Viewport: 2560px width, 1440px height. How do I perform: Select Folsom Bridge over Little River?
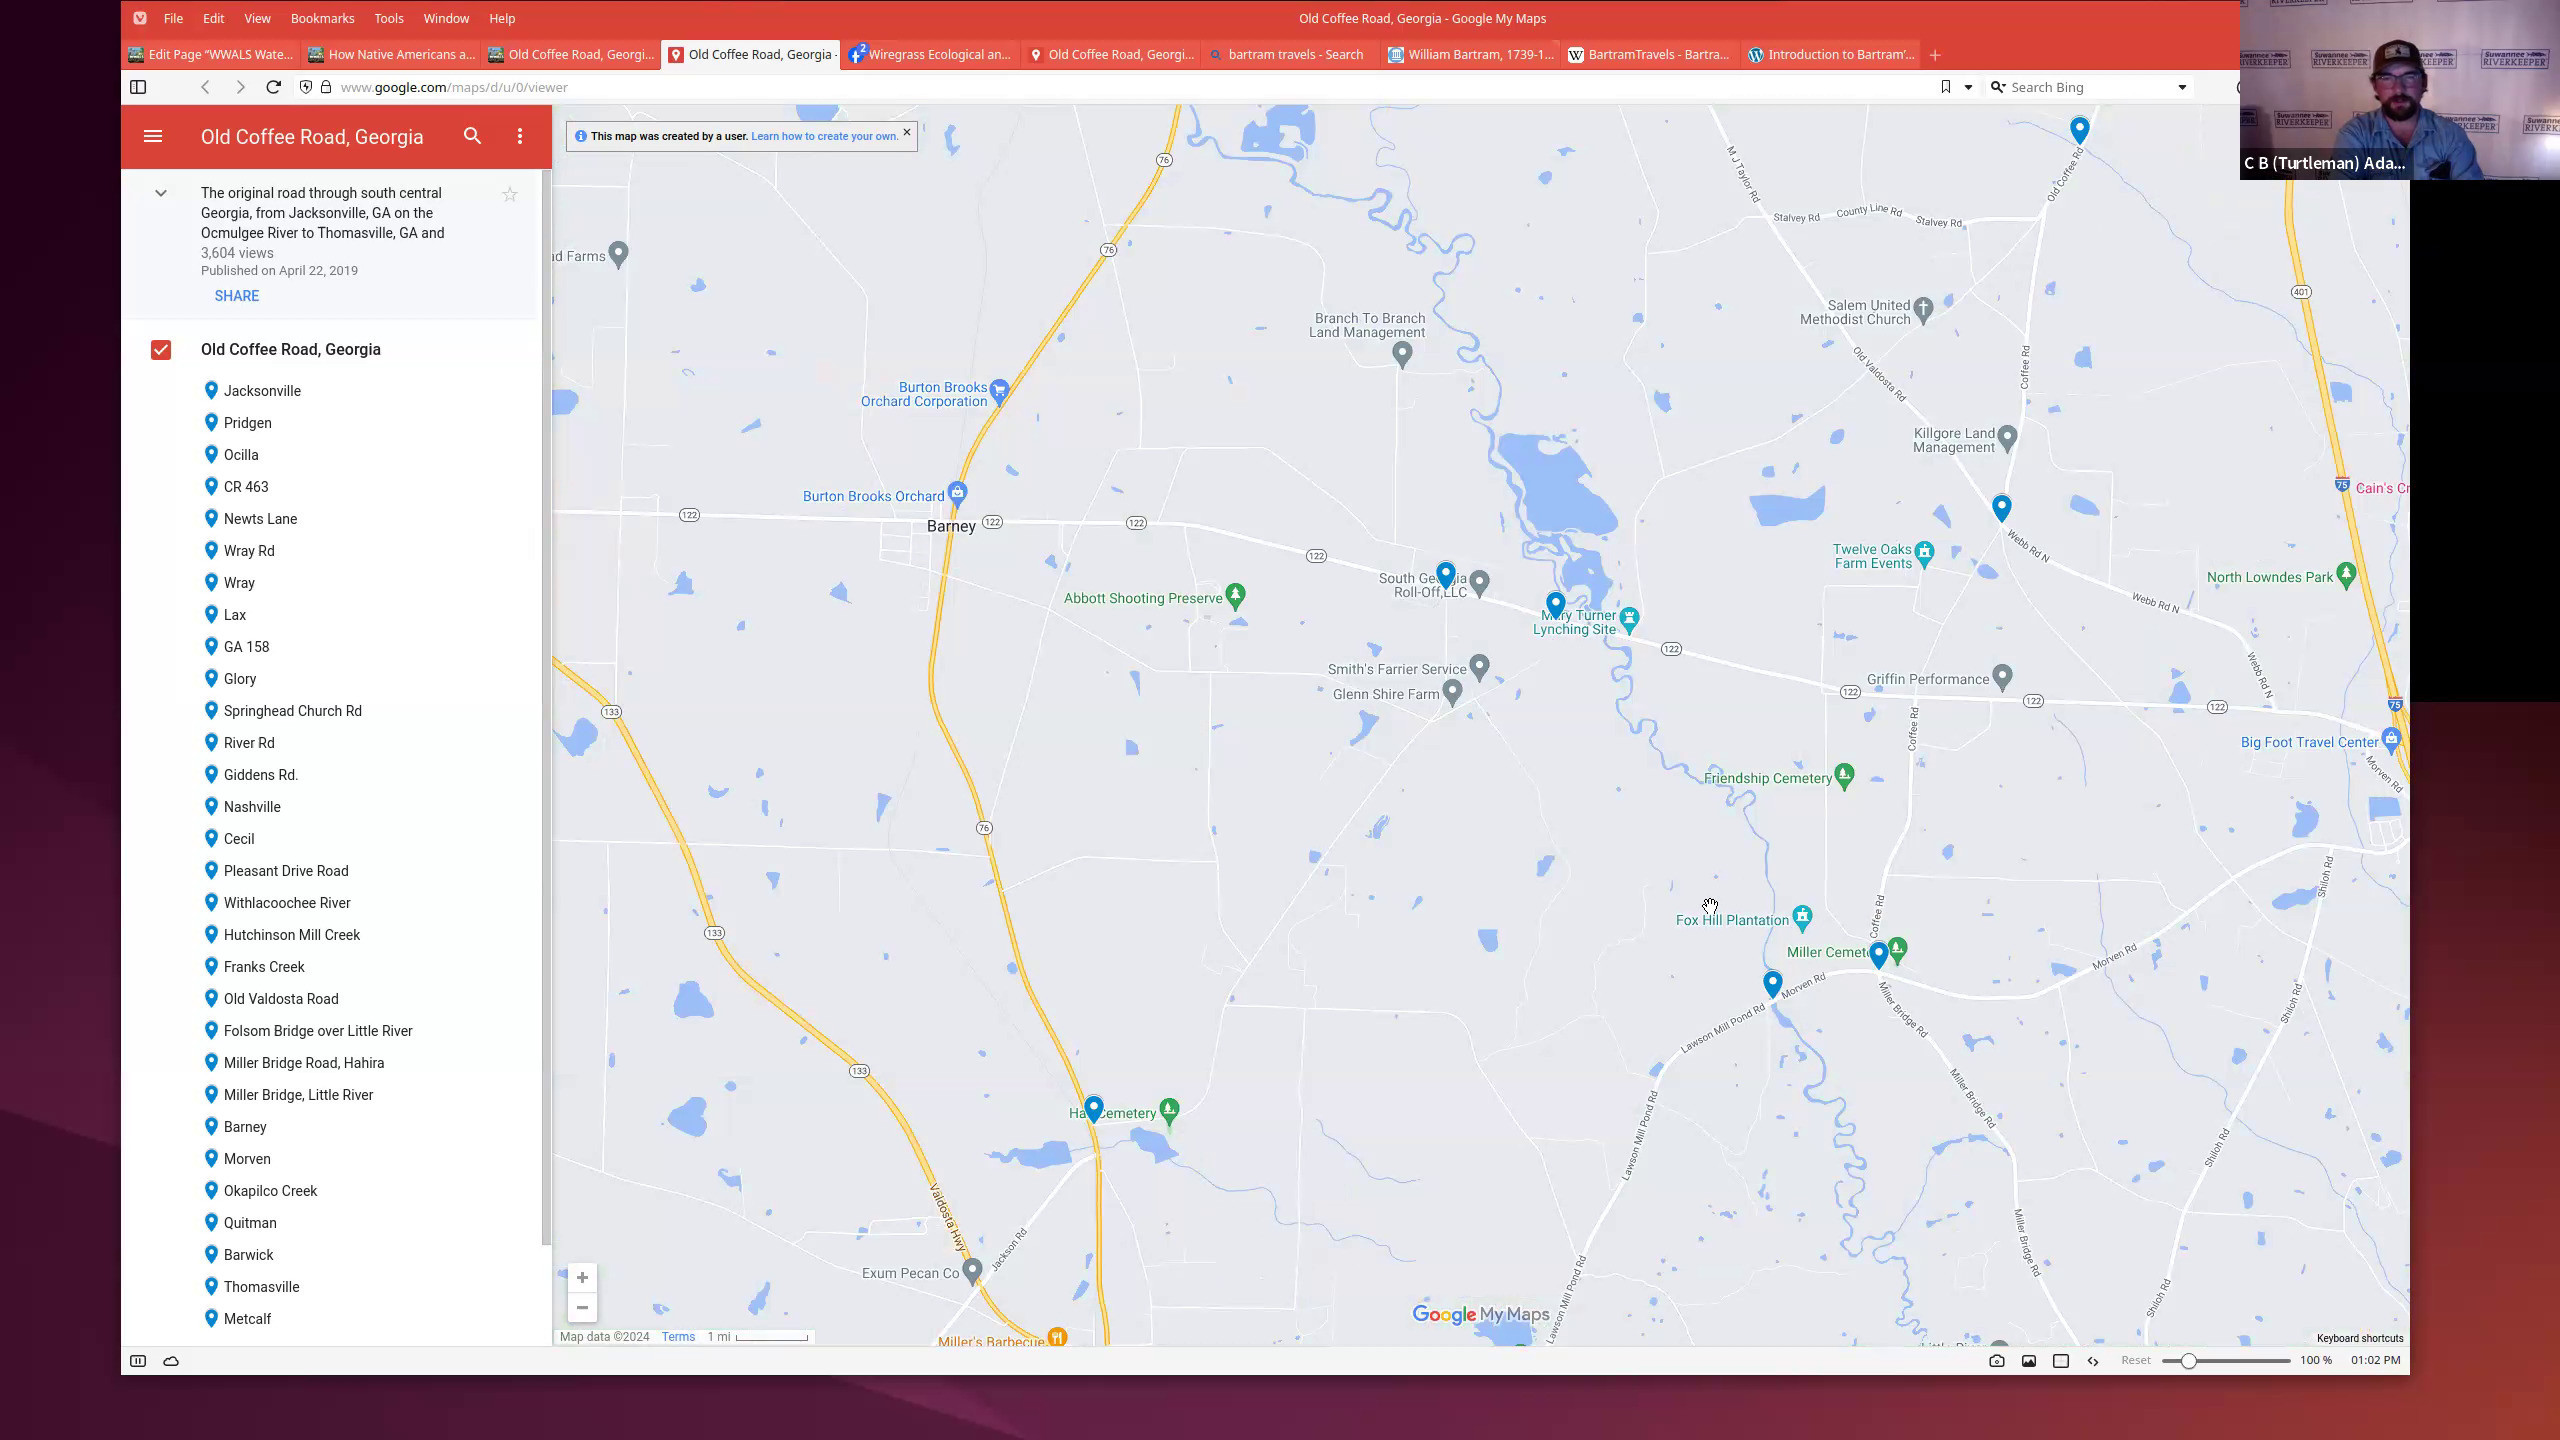pos(318,1031)
